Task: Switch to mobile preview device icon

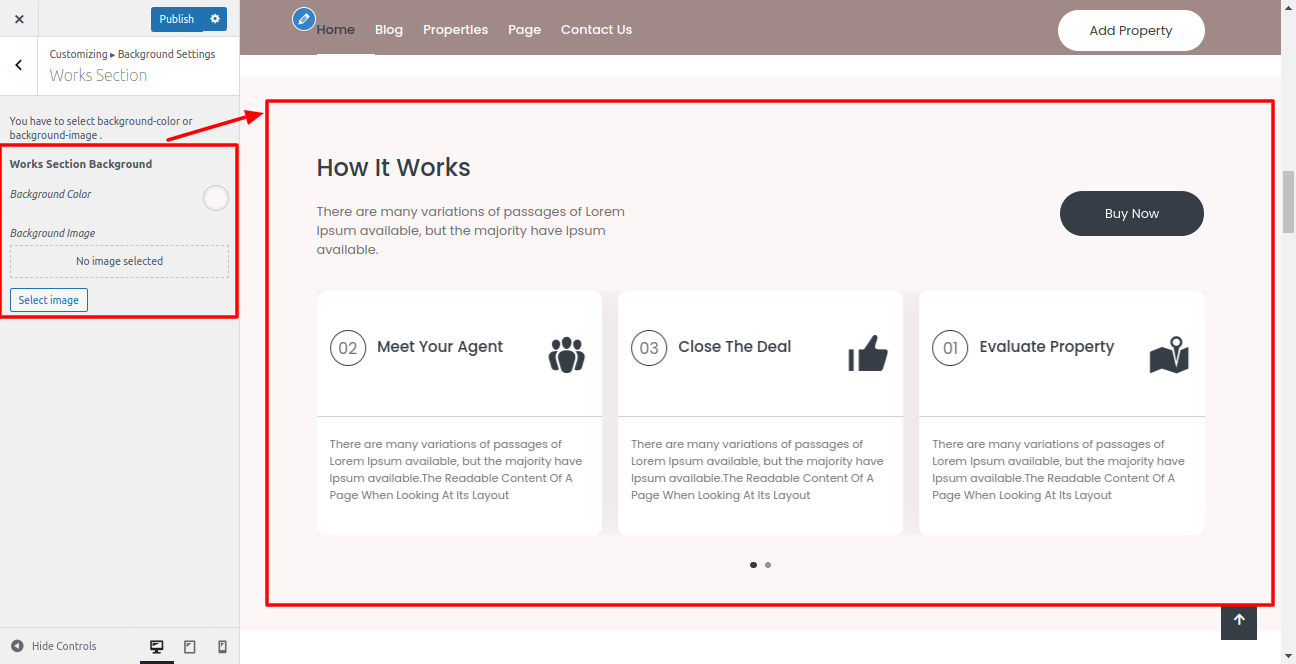Action: click(222, 647)
